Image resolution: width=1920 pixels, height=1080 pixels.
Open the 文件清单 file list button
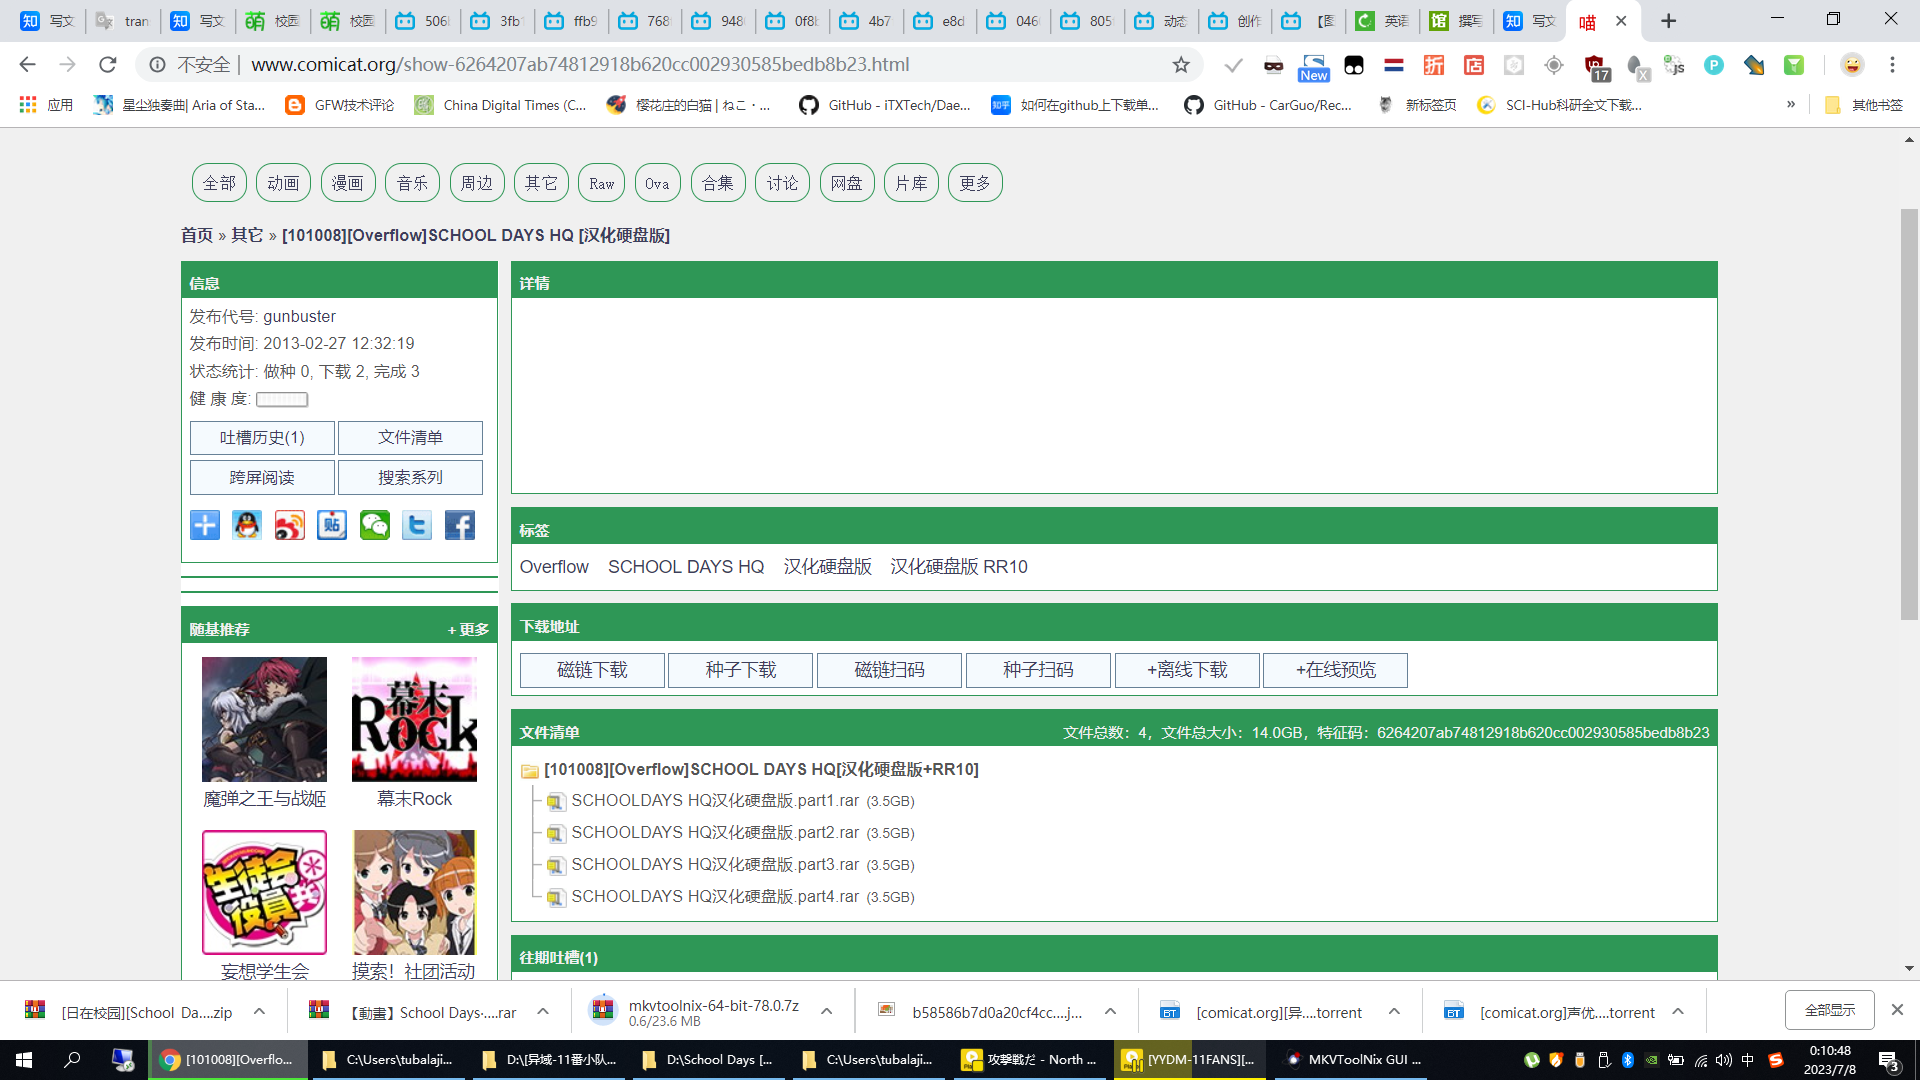[410, 438]
